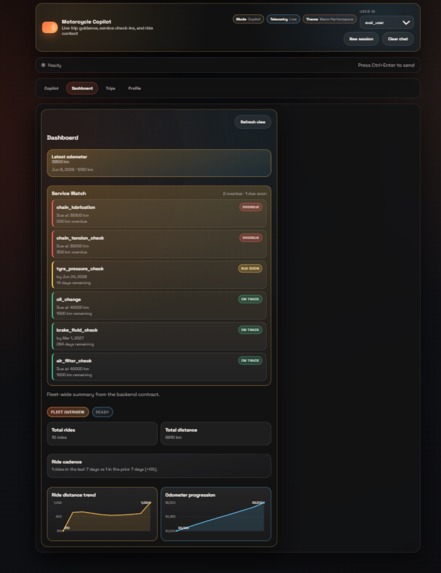Click the Ready status dot
Image resolution: width=441 pixels, height=573 pixels.
(43, 65)
